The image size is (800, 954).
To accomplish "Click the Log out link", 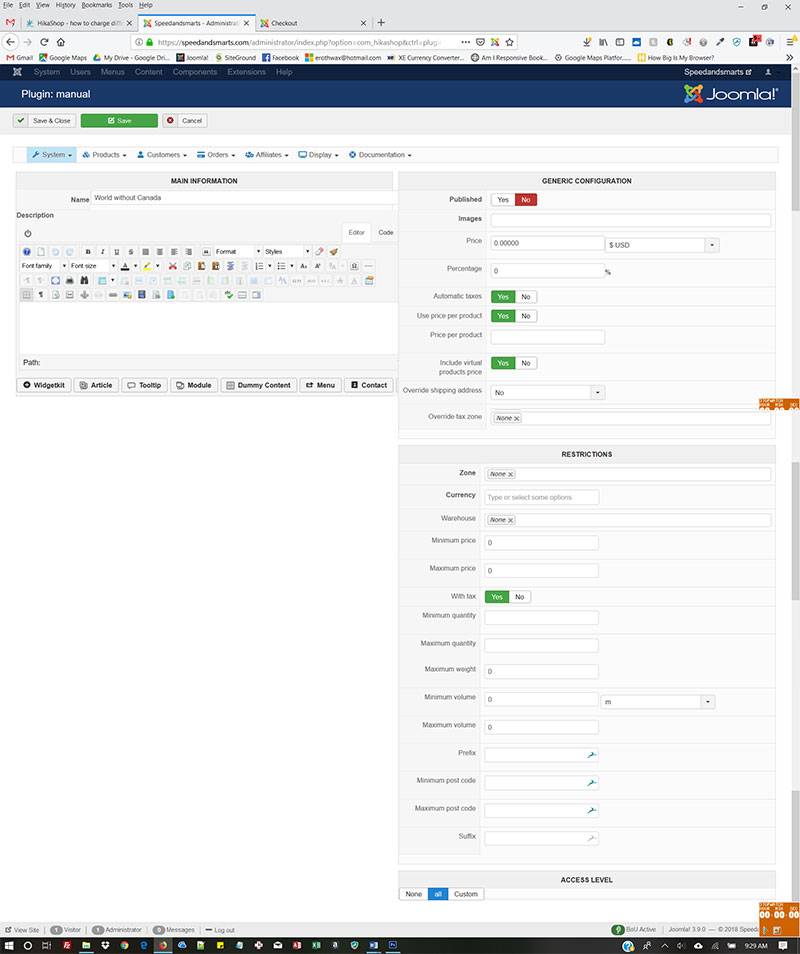I will coord(220,930).
